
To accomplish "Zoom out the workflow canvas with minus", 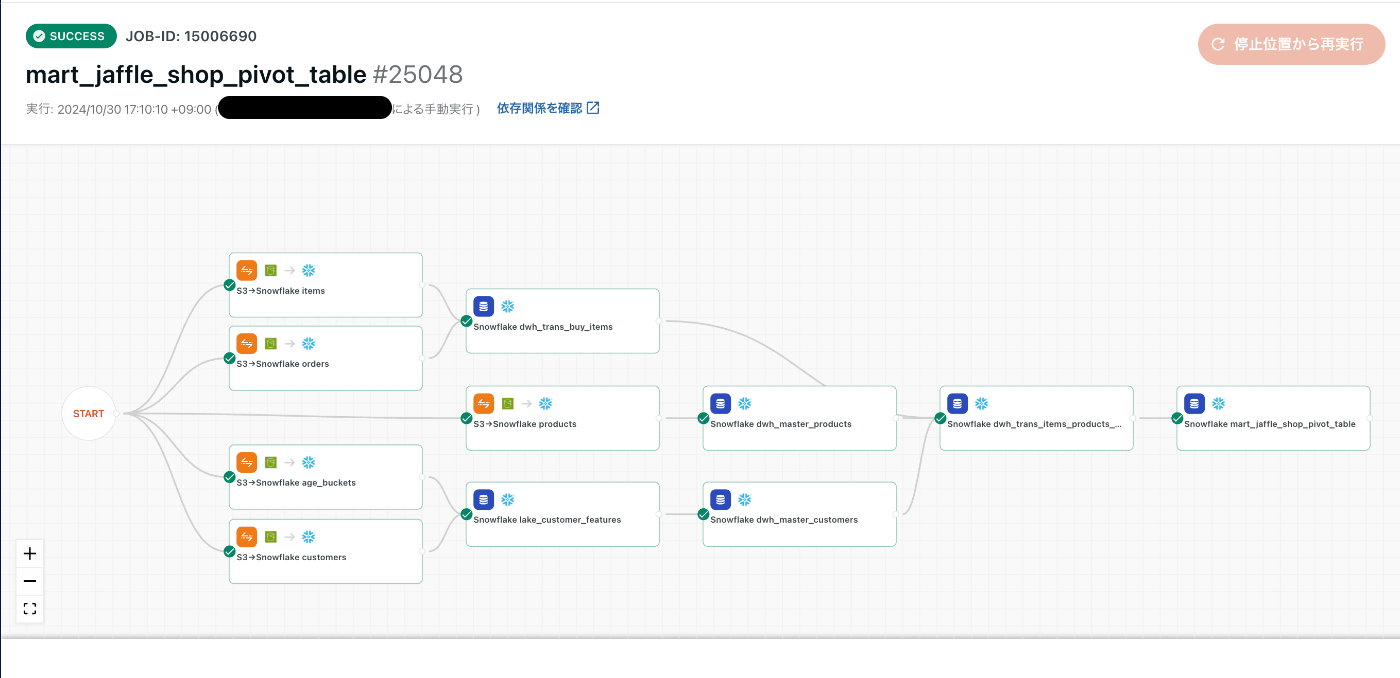I will 30,581.
